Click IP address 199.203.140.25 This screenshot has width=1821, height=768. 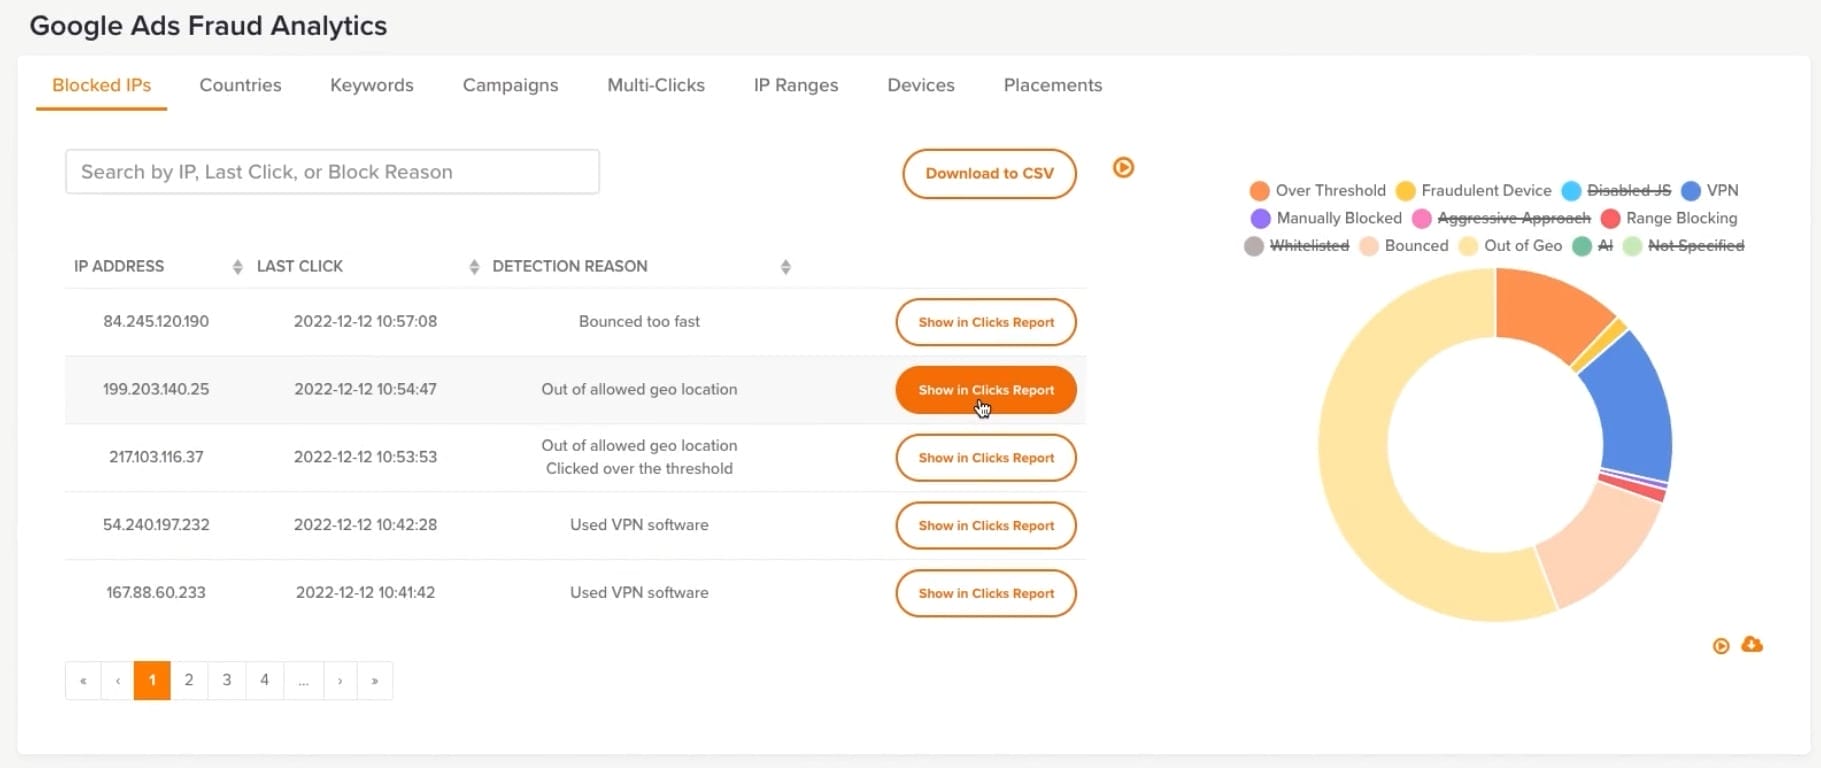[156, 390]
